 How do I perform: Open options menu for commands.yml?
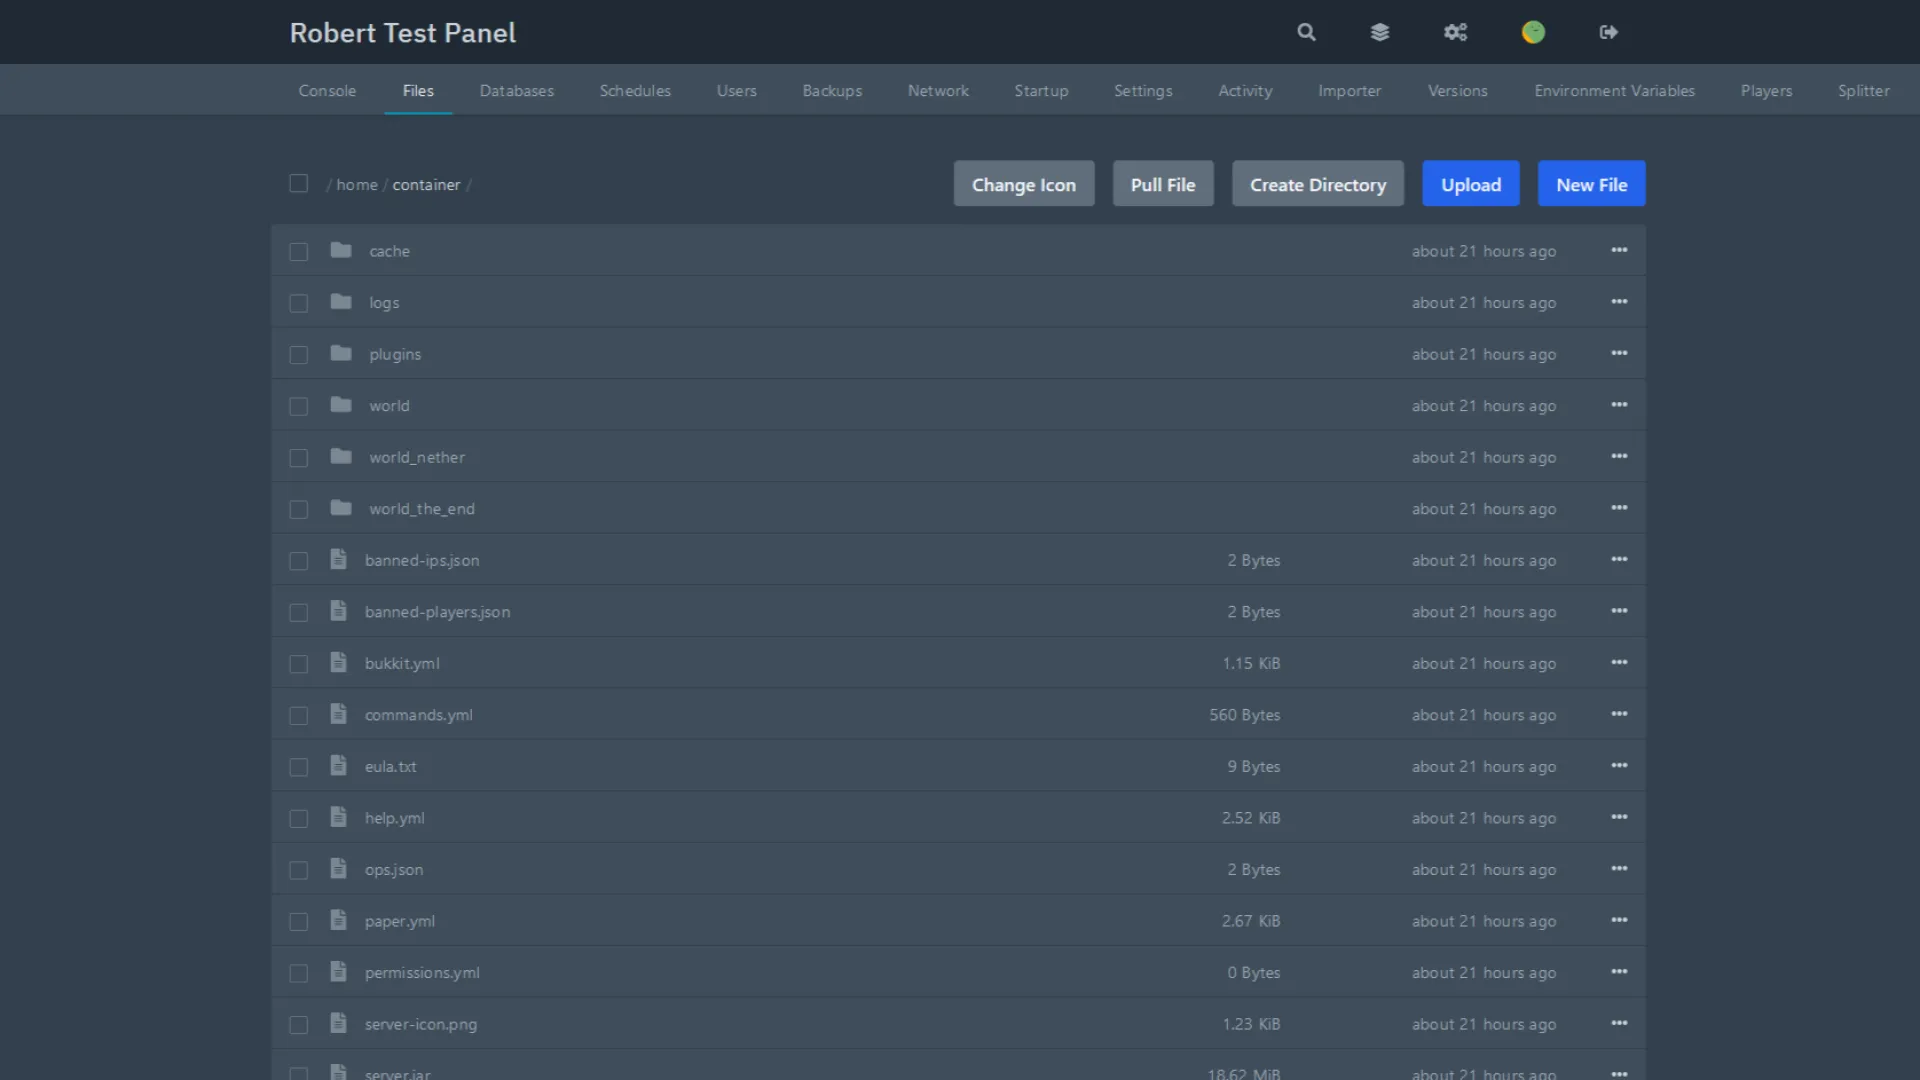pos(1619,714)
